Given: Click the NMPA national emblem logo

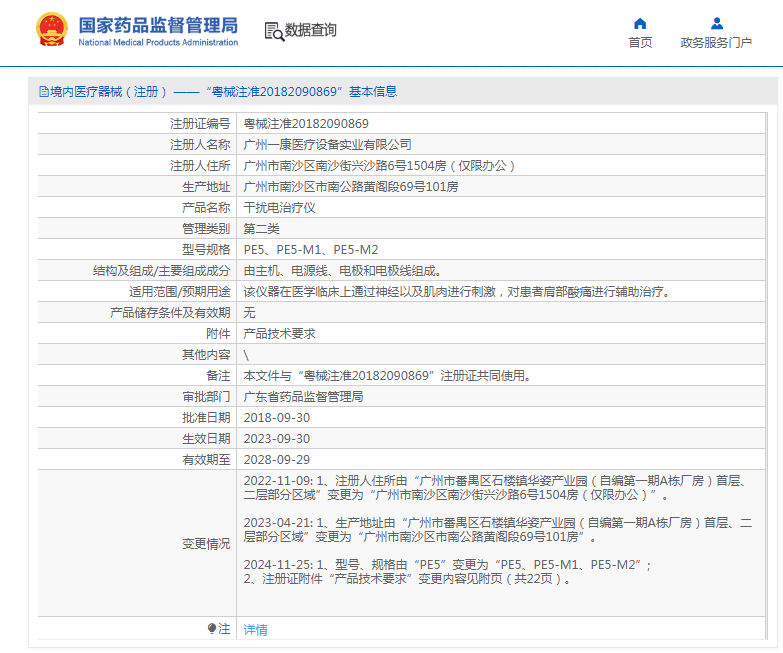Looking at the screenshot, I should coord(52,30).
